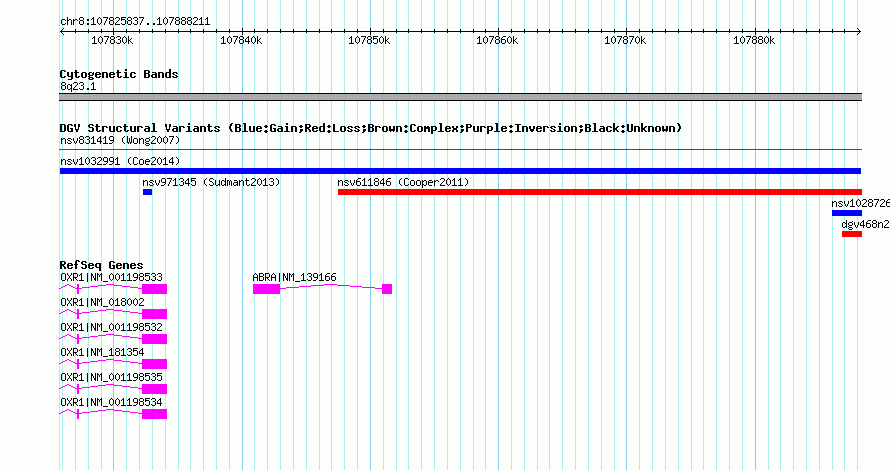This screenshot has width=890, height=470.
Task: Select the OXR1 NM_018002 magenta exon block
Action: (154, 314)
